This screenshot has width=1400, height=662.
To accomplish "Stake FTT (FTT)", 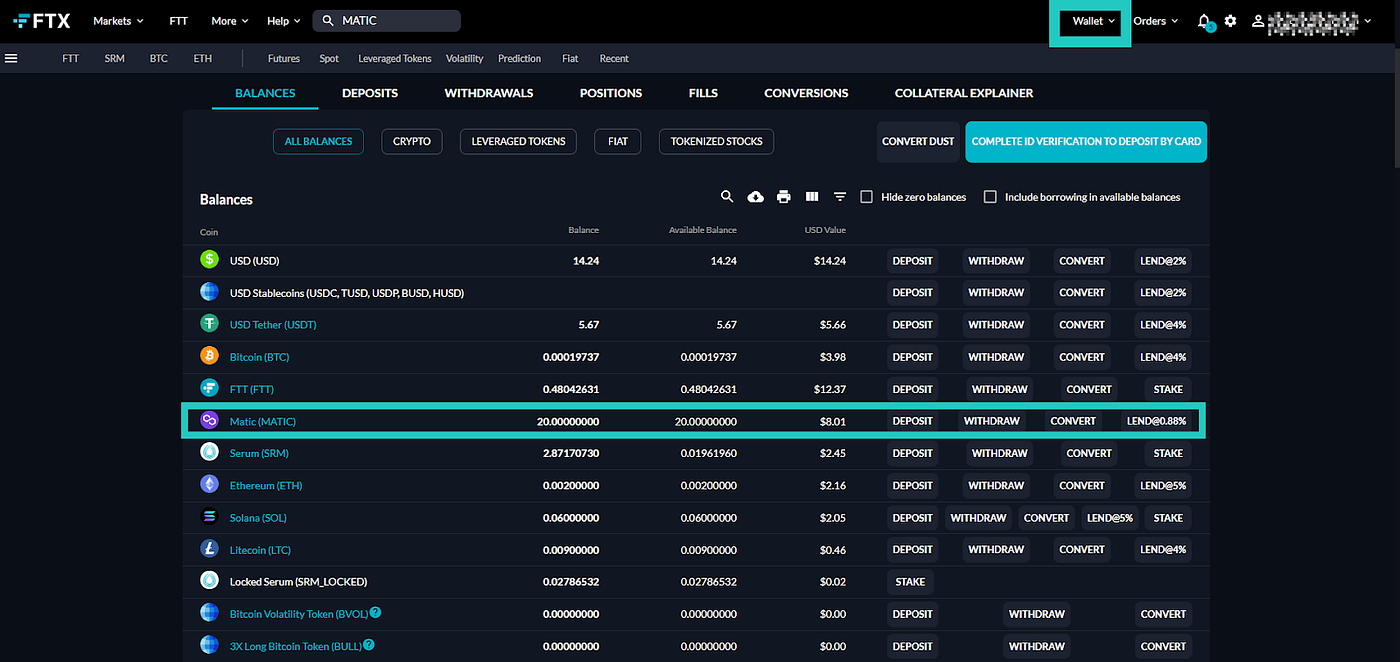I will (1168, 389).
